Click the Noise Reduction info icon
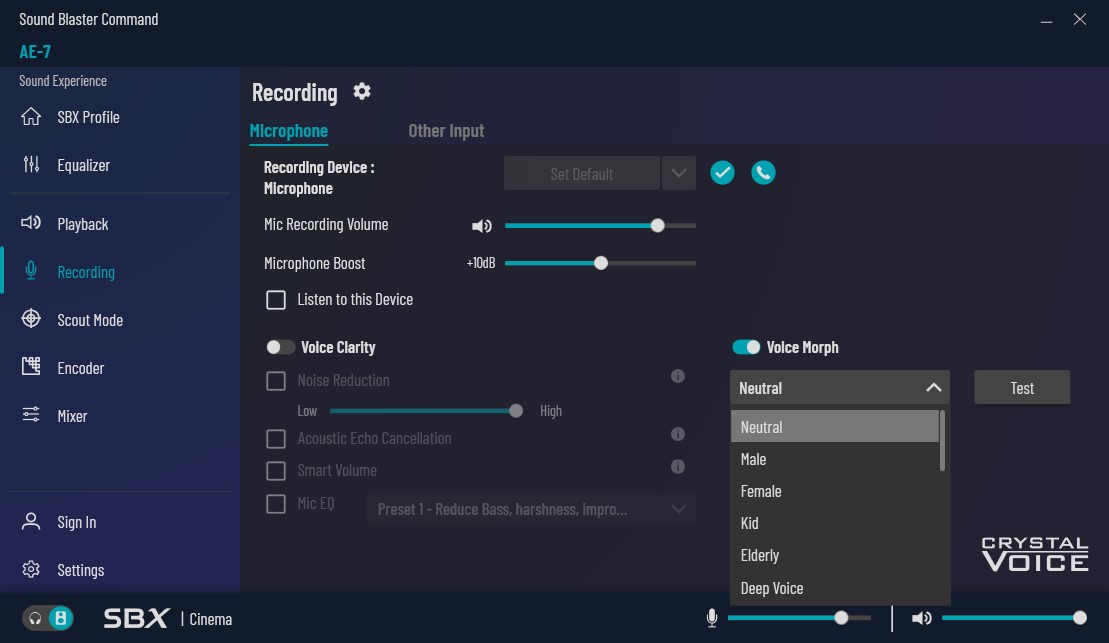1109x643 pixels. coord(678,376)
